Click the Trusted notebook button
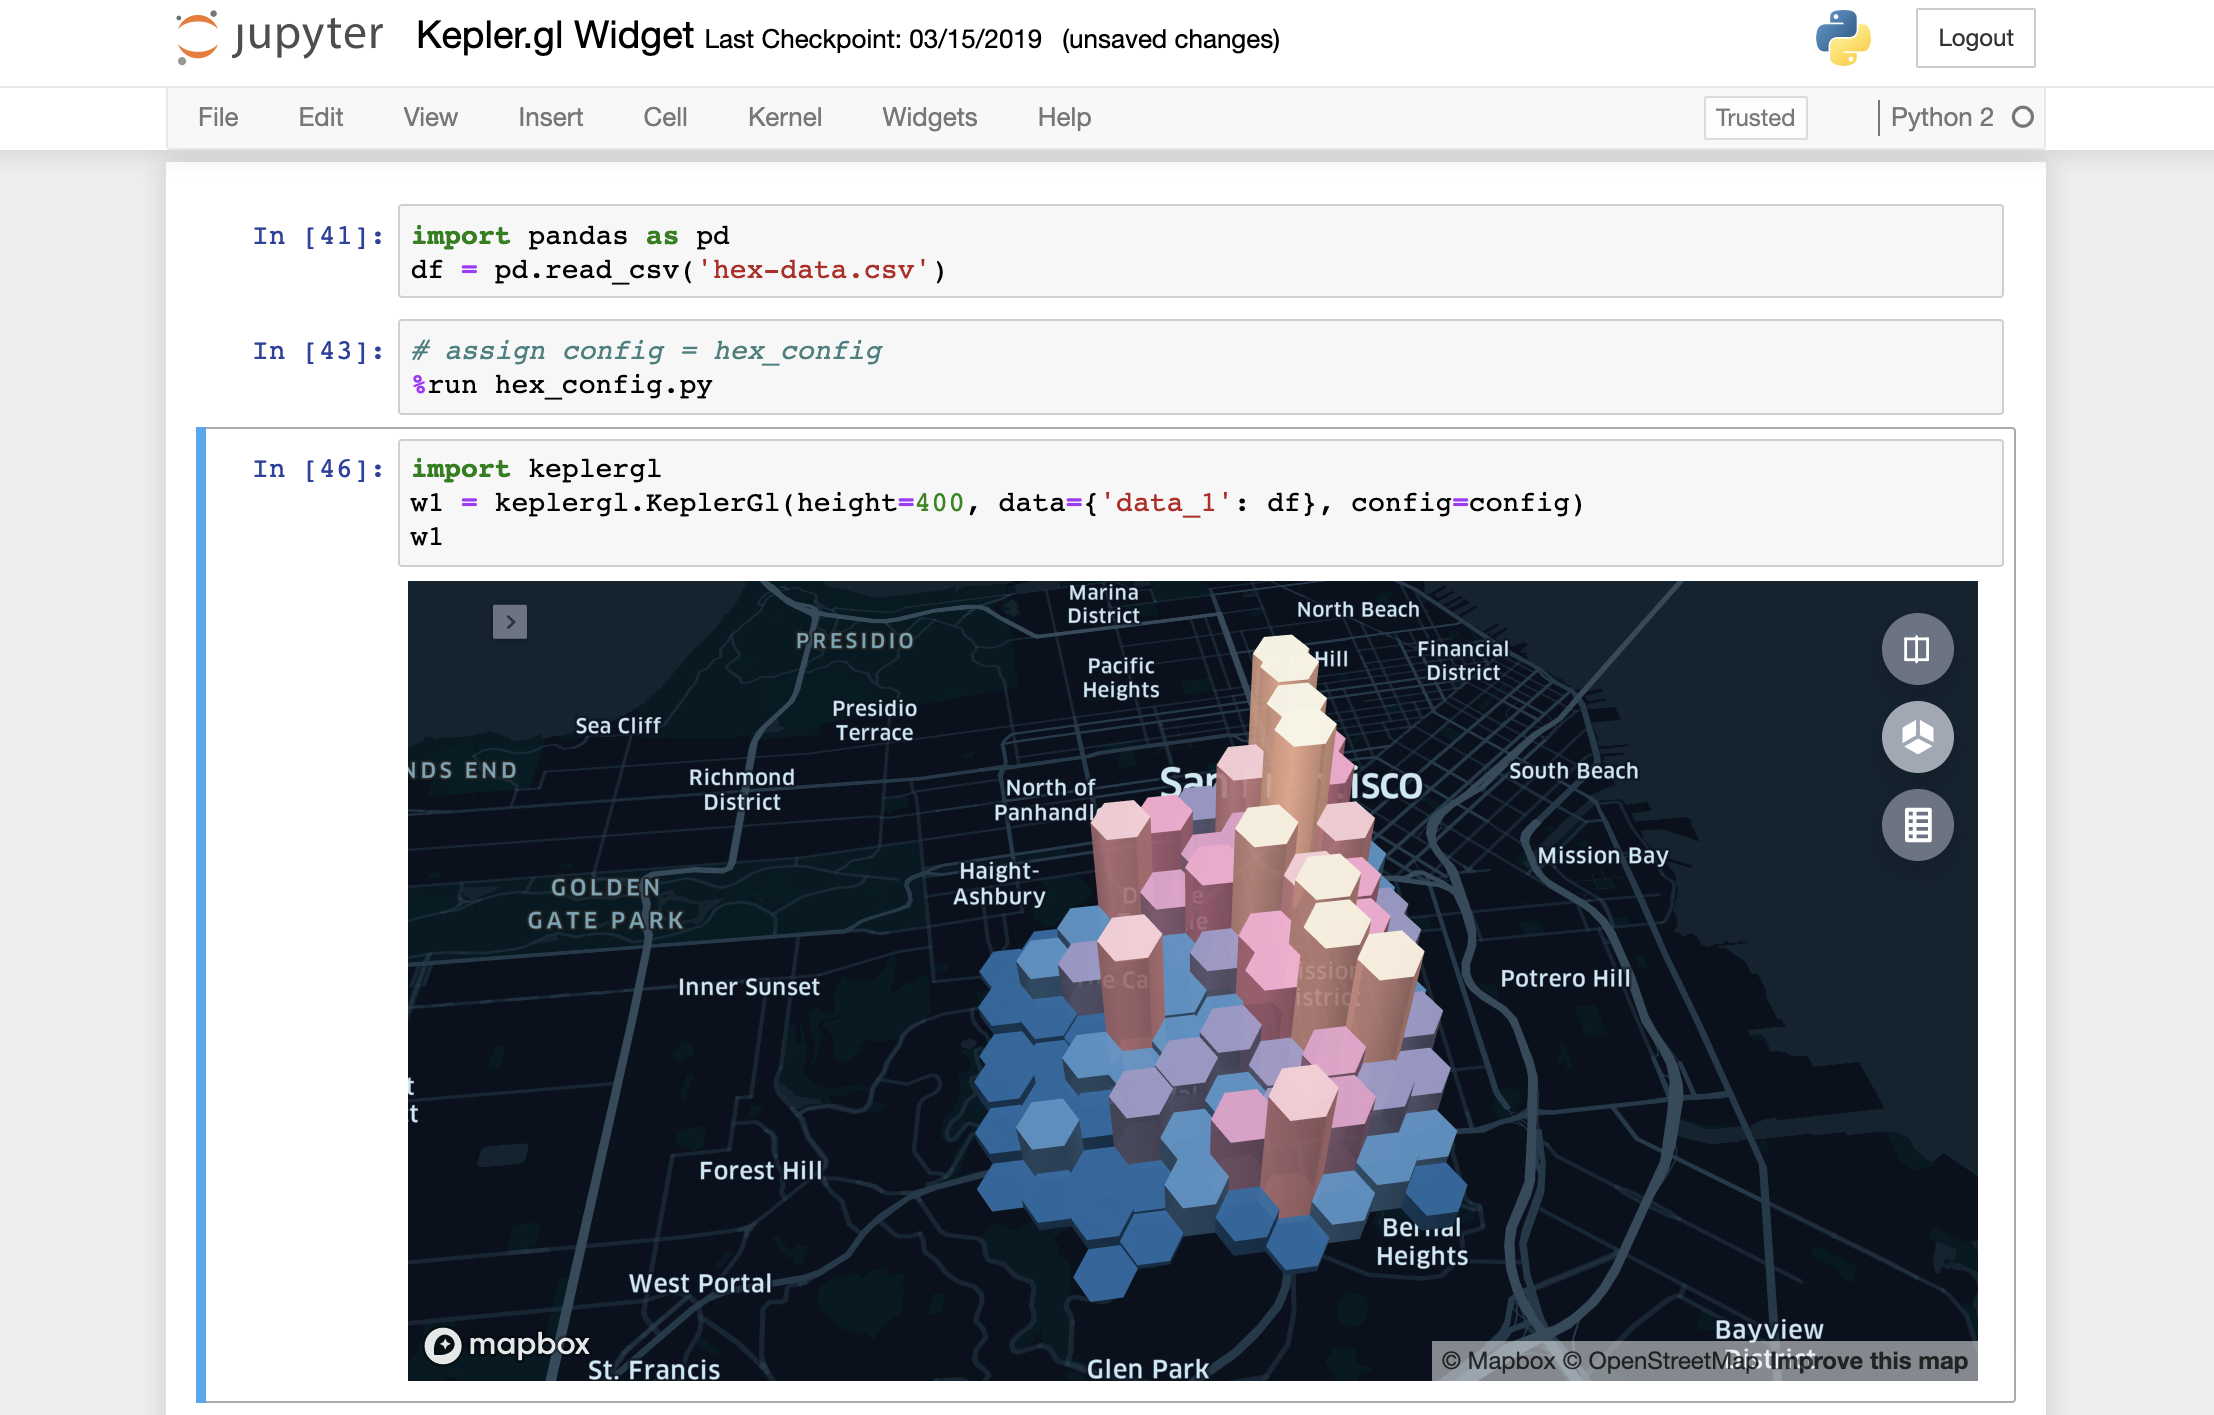 [1754, 117]
